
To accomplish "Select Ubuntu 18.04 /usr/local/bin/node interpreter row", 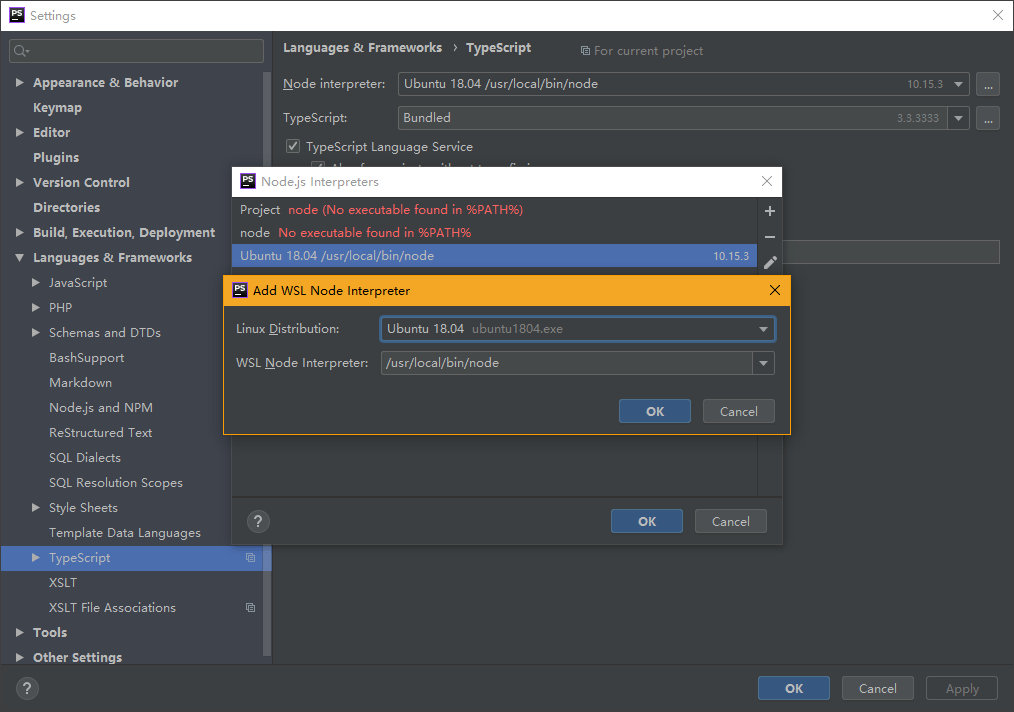I will point(494,255).
